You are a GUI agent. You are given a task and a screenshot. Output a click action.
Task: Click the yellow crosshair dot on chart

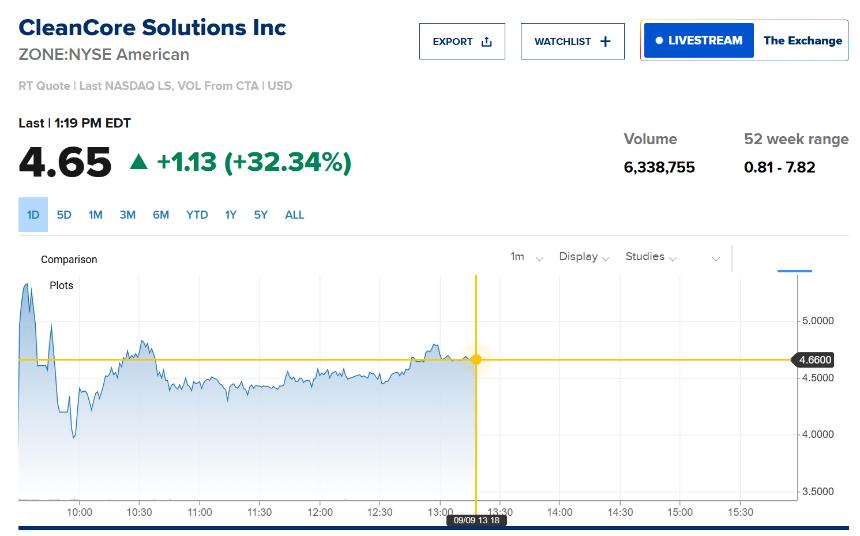coord(476,360)
